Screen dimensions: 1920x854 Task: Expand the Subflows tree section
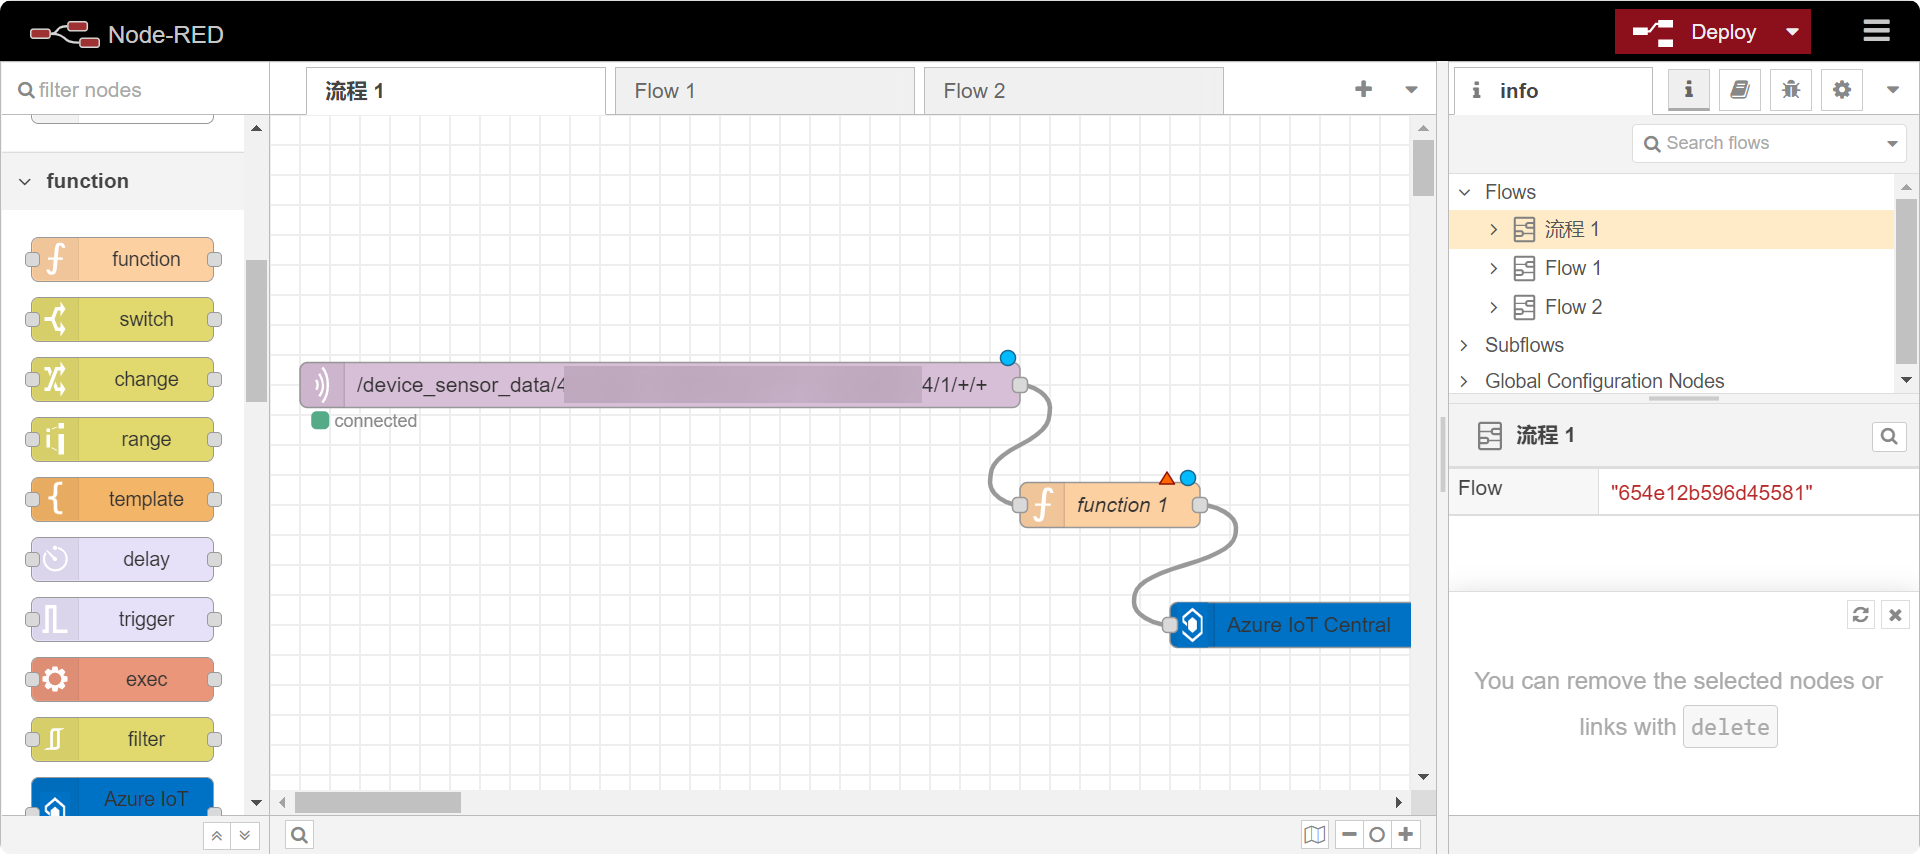(1465, 345)
